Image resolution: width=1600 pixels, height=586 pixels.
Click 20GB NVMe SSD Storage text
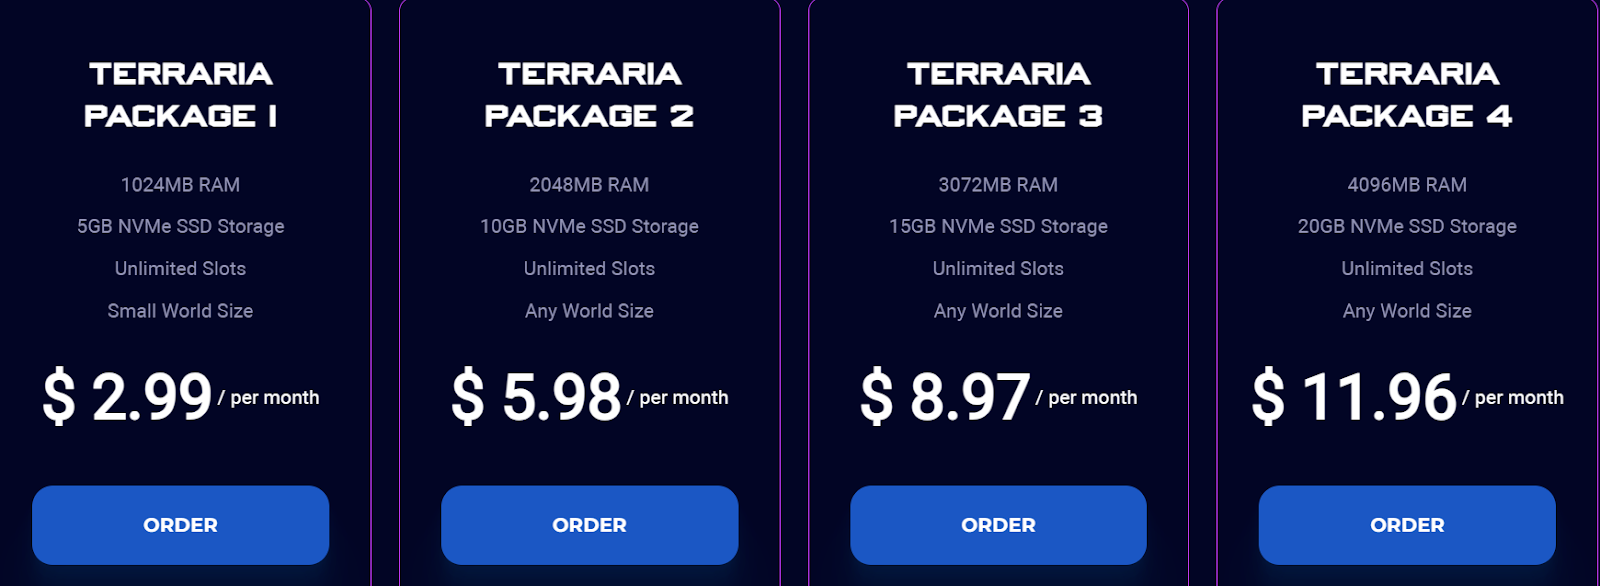[x=1407, y=227]
